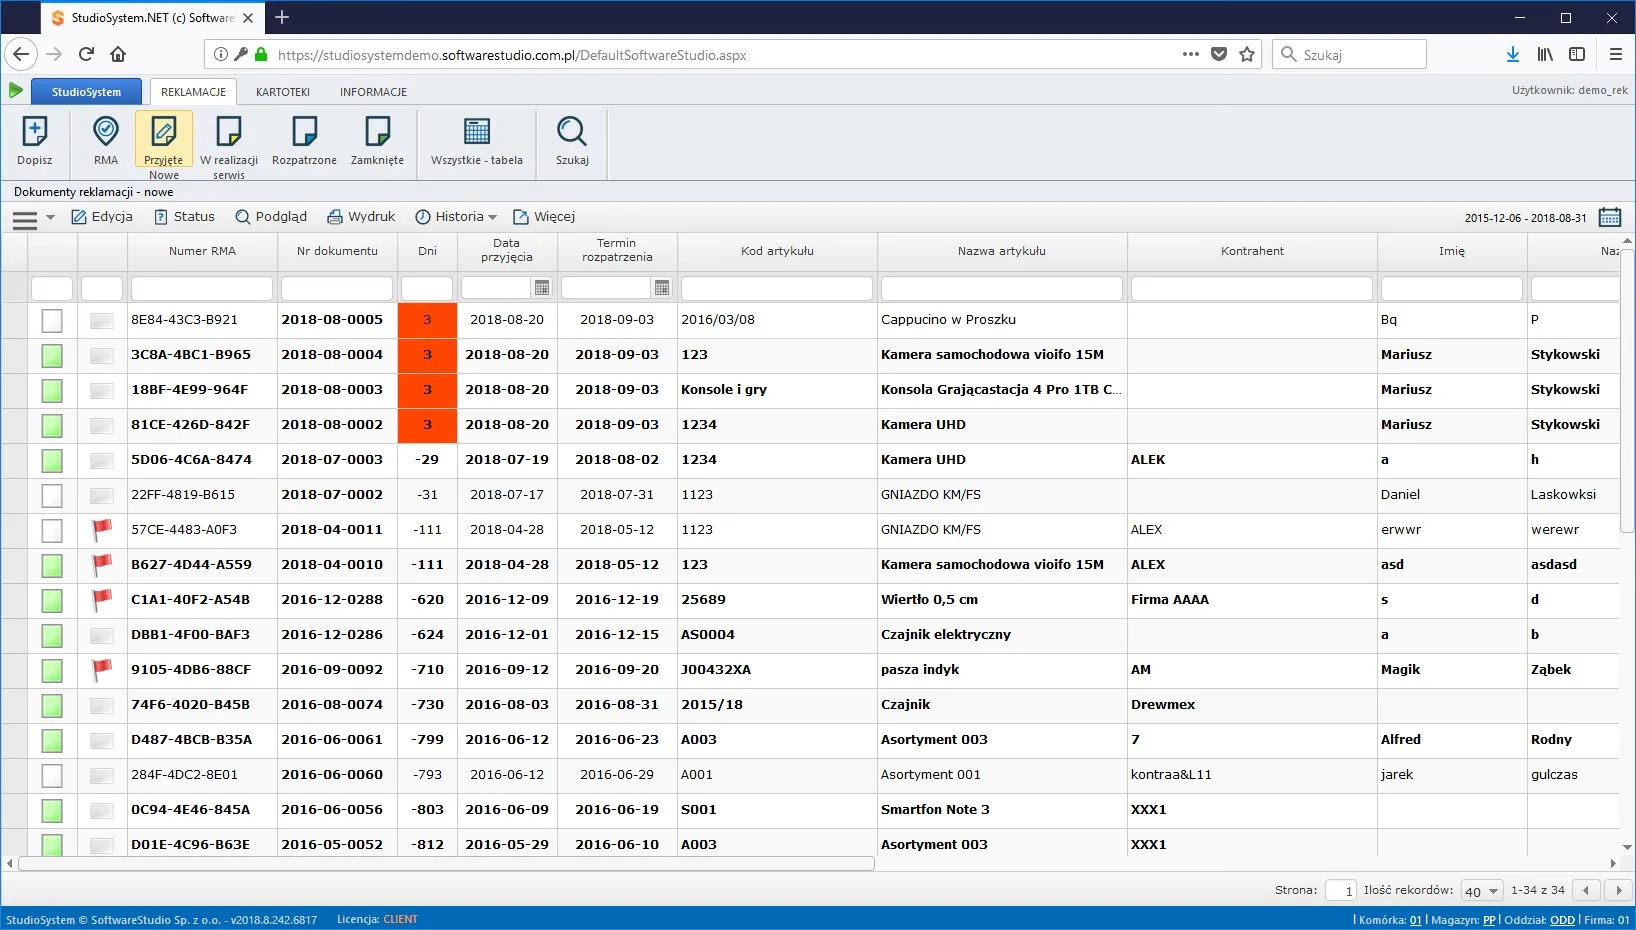
Task: Click the Strona page number field
Action: click(x=1340, y=890)
